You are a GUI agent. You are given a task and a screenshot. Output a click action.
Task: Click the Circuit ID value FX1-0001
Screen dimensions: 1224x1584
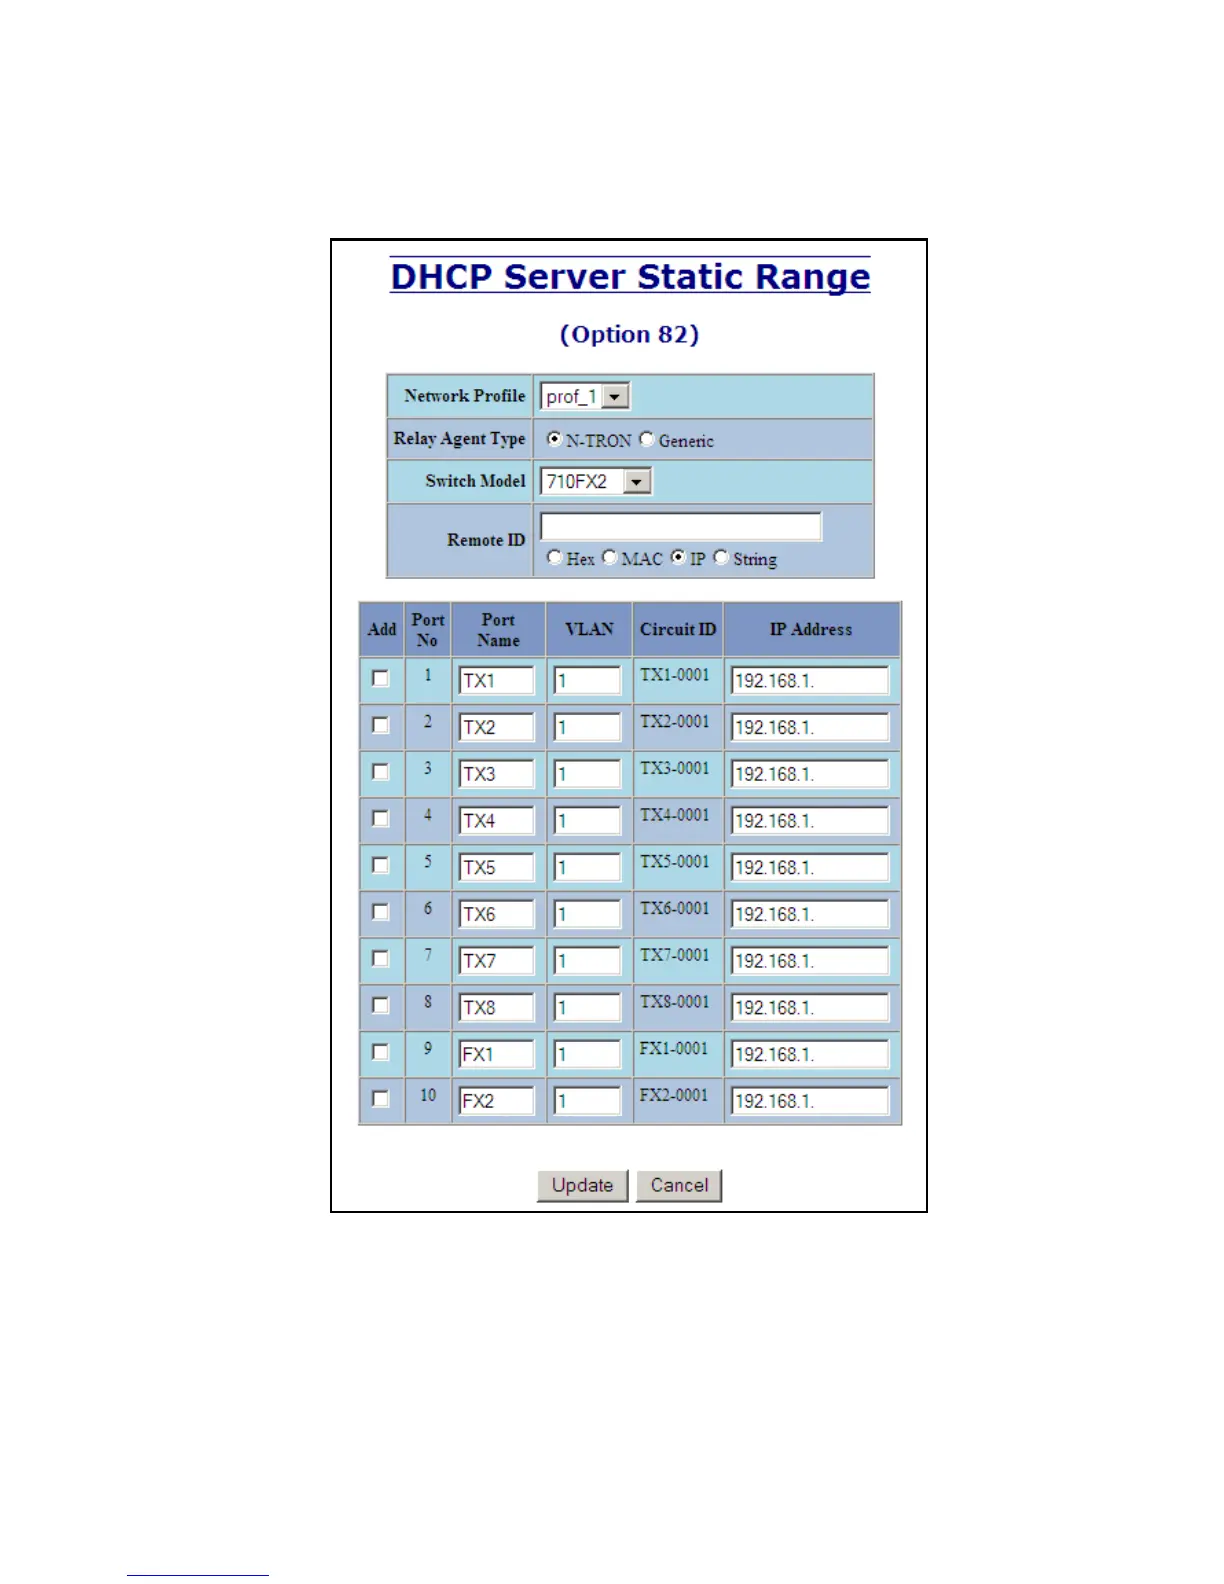coord(674,1049)
